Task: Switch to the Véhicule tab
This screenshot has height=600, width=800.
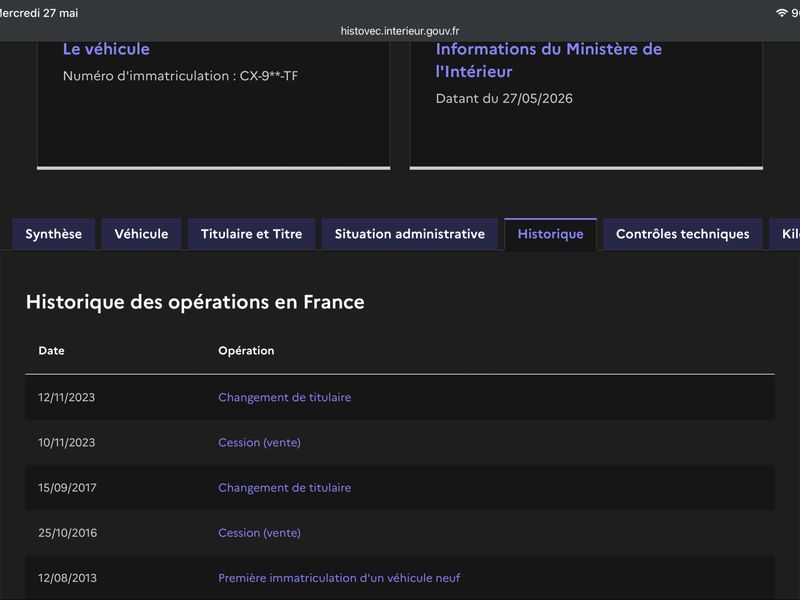Action: pos(141,234)
